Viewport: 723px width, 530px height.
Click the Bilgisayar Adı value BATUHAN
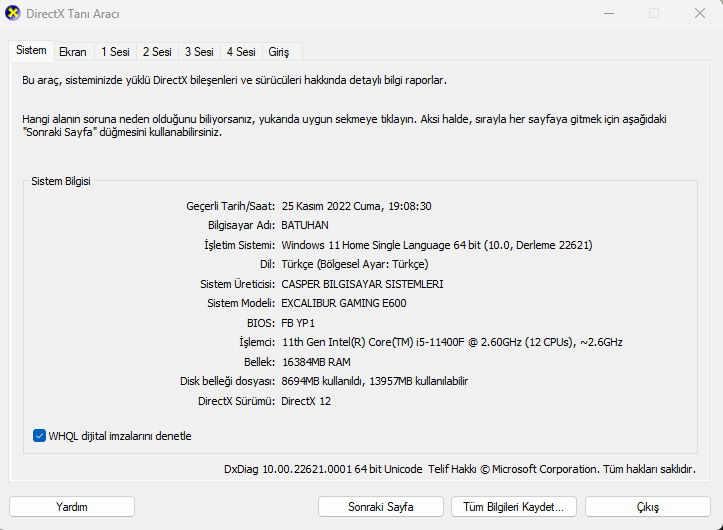coord(305,225)
